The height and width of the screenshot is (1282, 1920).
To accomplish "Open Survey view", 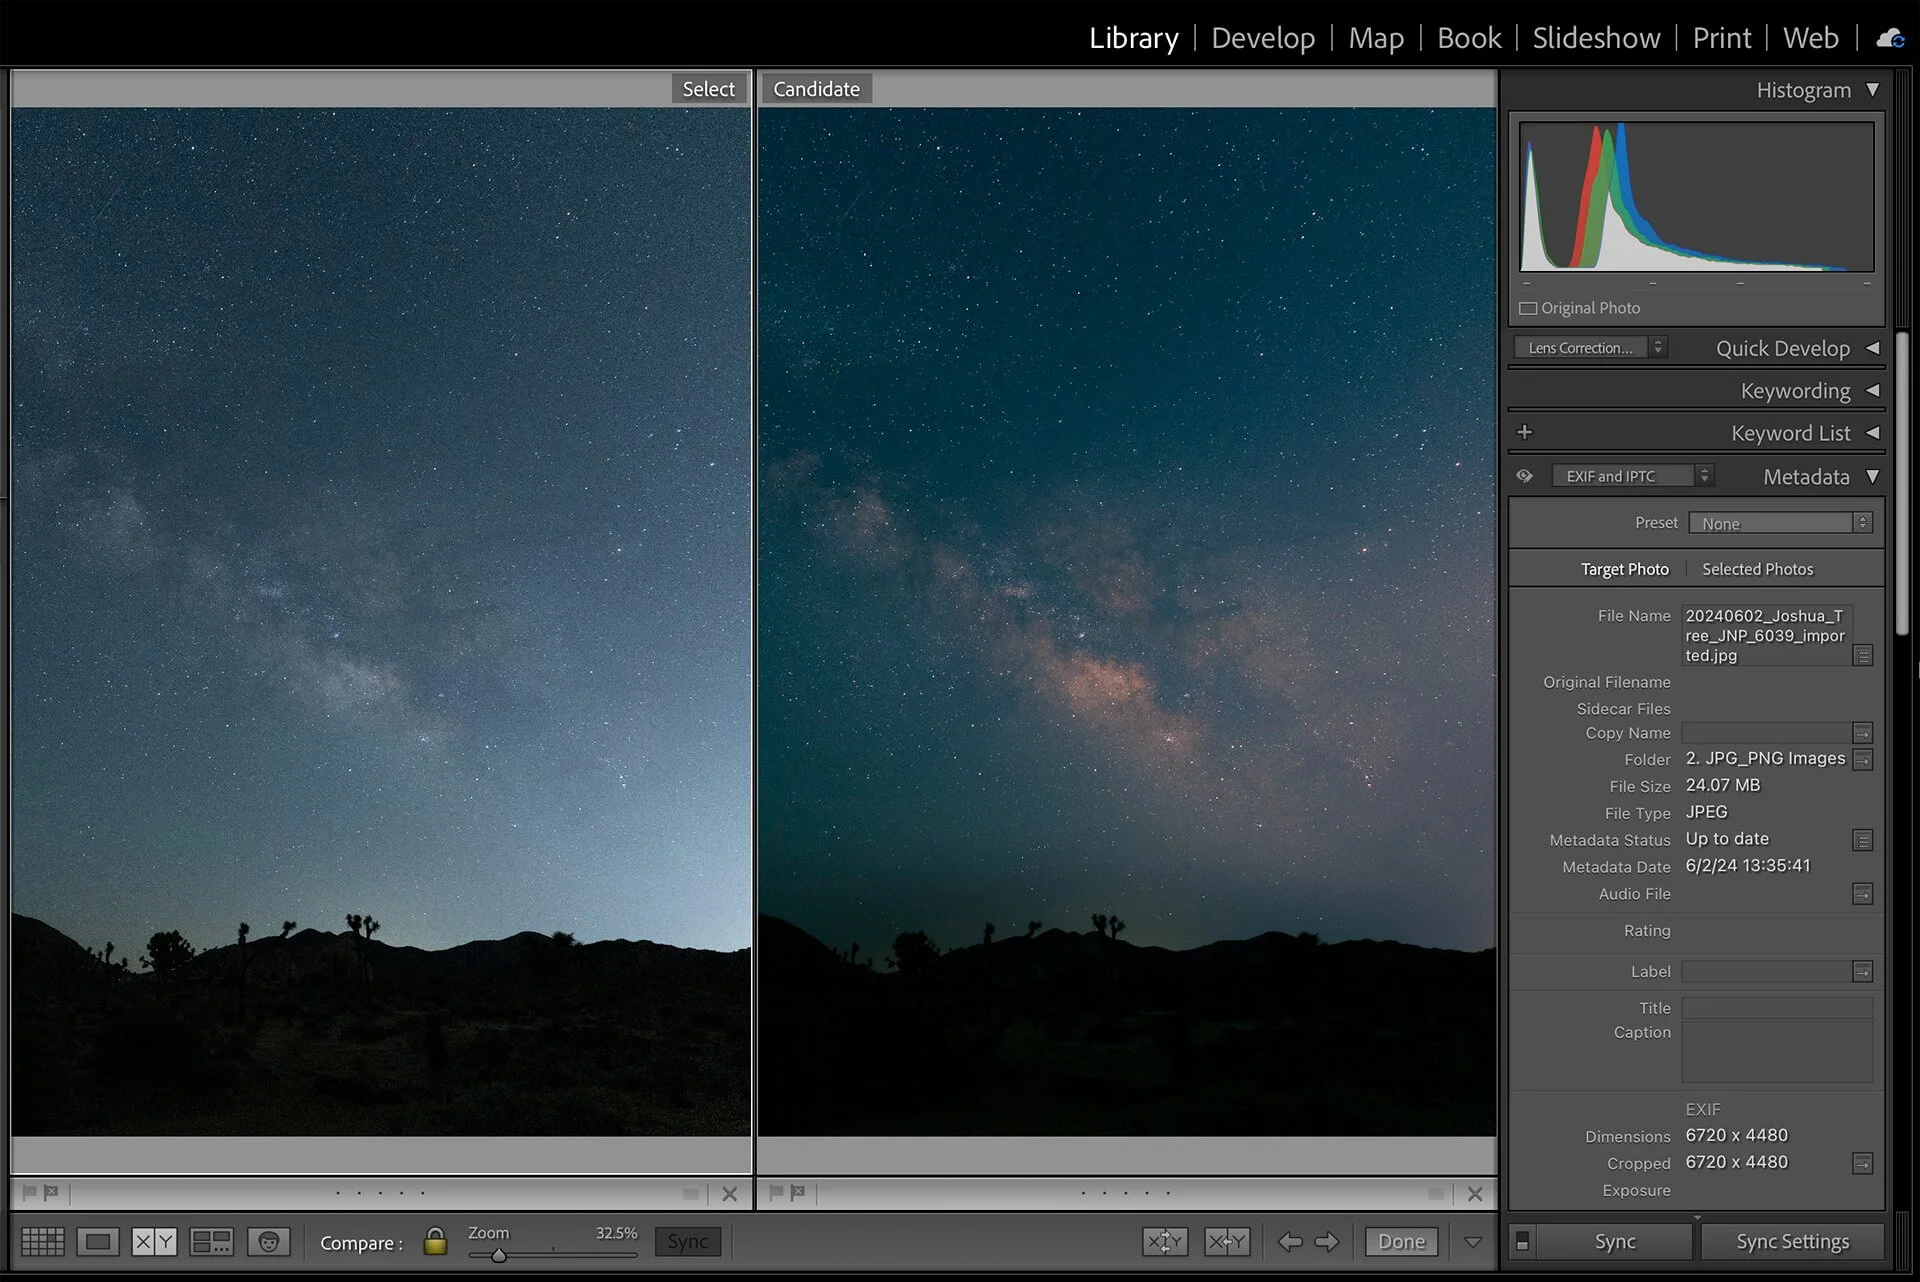I will point(211,1242).
